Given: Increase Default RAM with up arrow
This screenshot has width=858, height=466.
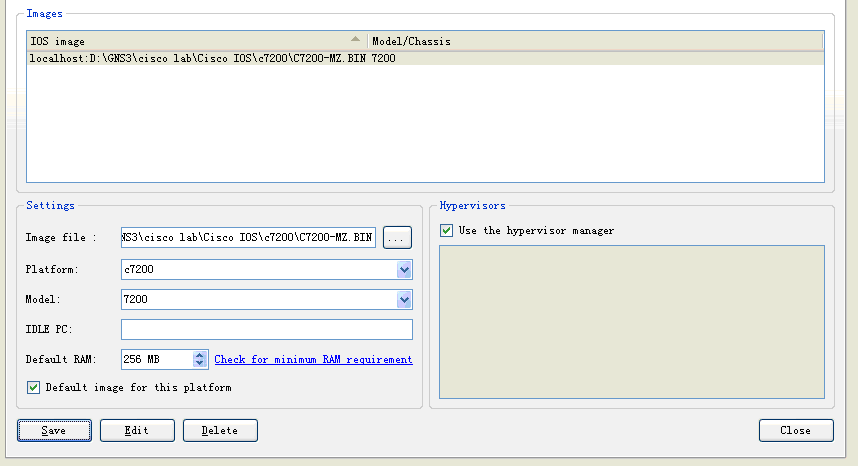Looking at the screenshot, I should 199,355.
